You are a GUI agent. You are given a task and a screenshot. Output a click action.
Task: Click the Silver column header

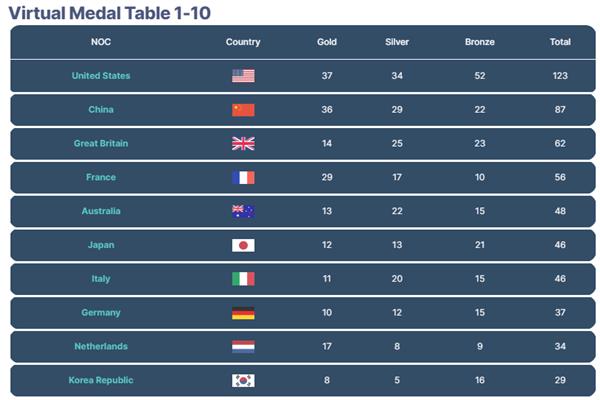tap(397, 42)
